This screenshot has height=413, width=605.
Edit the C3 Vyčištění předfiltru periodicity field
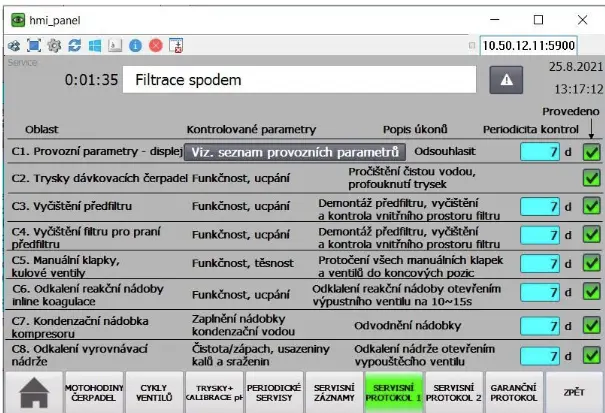point(540,206)
